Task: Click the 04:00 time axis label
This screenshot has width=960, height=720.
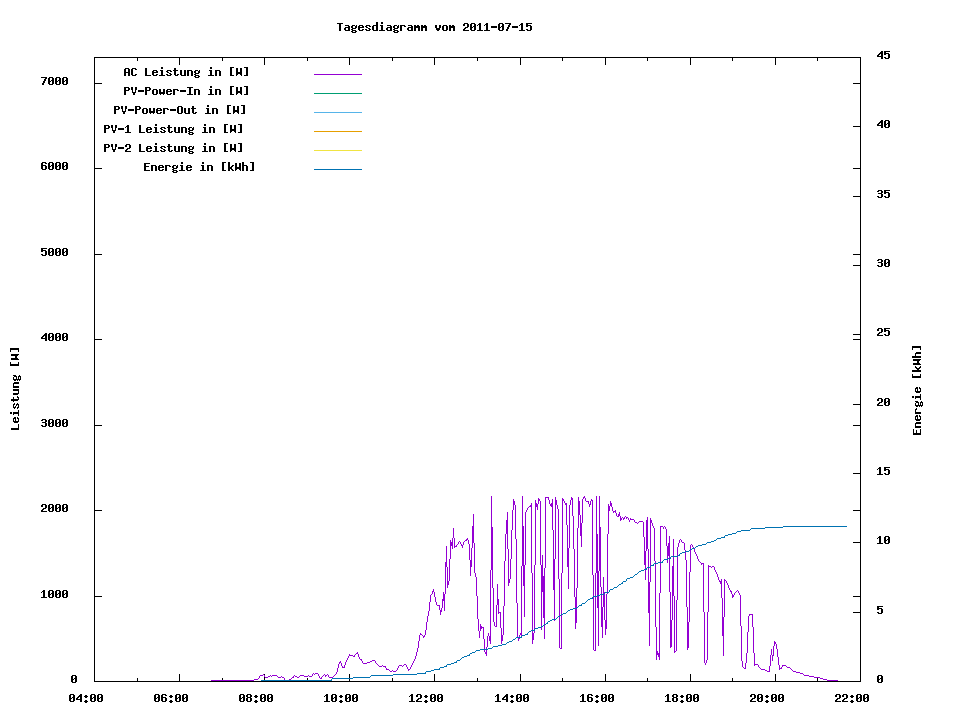Action: coord(86,698)
